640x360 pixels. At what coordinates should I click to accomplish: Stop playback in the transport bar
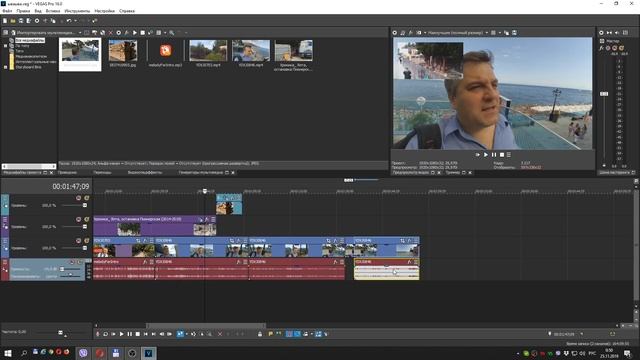[x=138, y=334]
